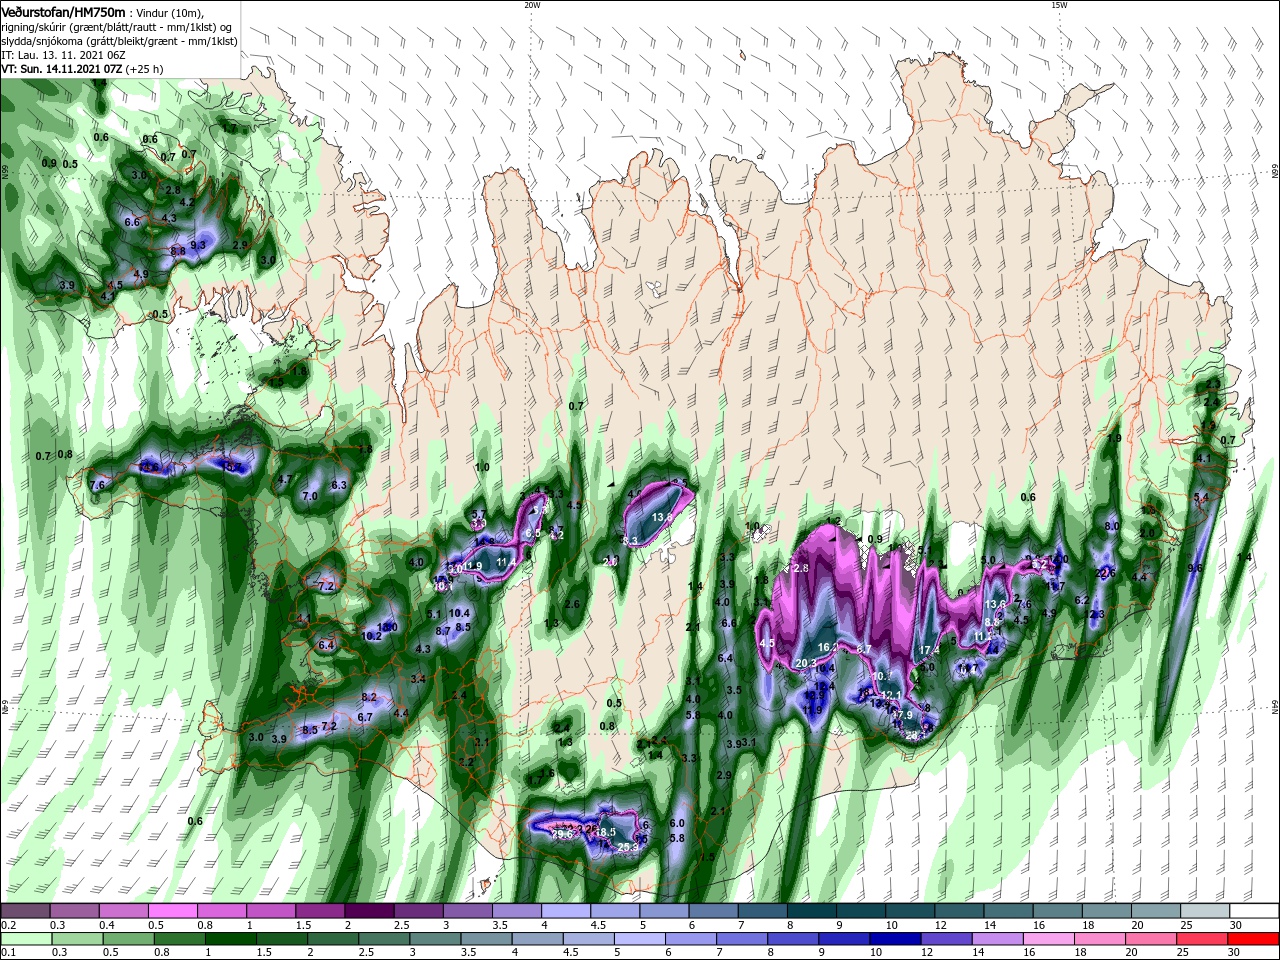This screenshot has height=960, width=1280.
Task: Click the precipitation value '8.2'
Action: pyautogui.click(x=369, y=697)
